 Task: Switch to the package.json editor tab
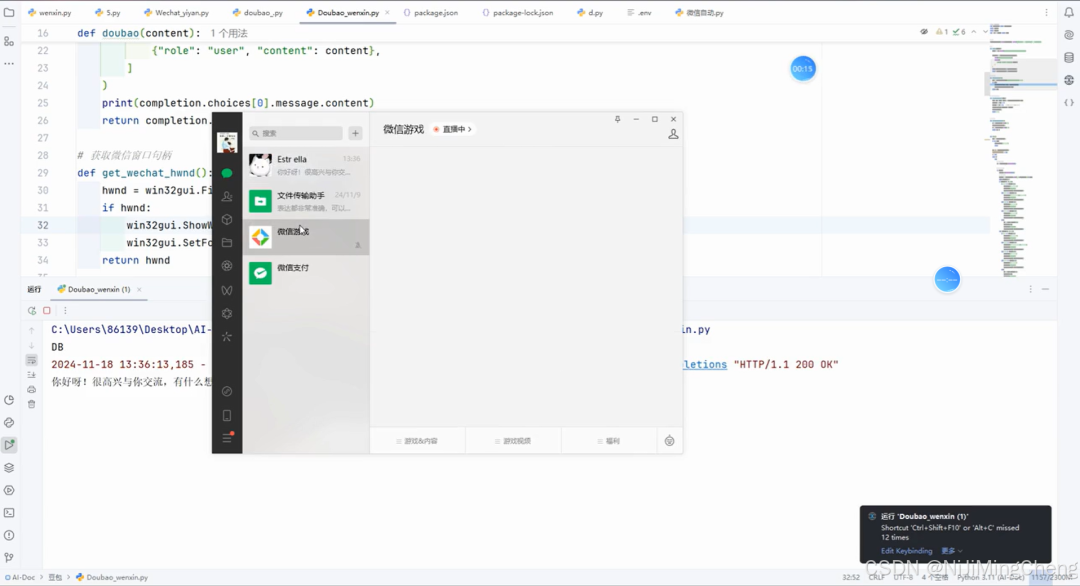[x=430, y=12]
